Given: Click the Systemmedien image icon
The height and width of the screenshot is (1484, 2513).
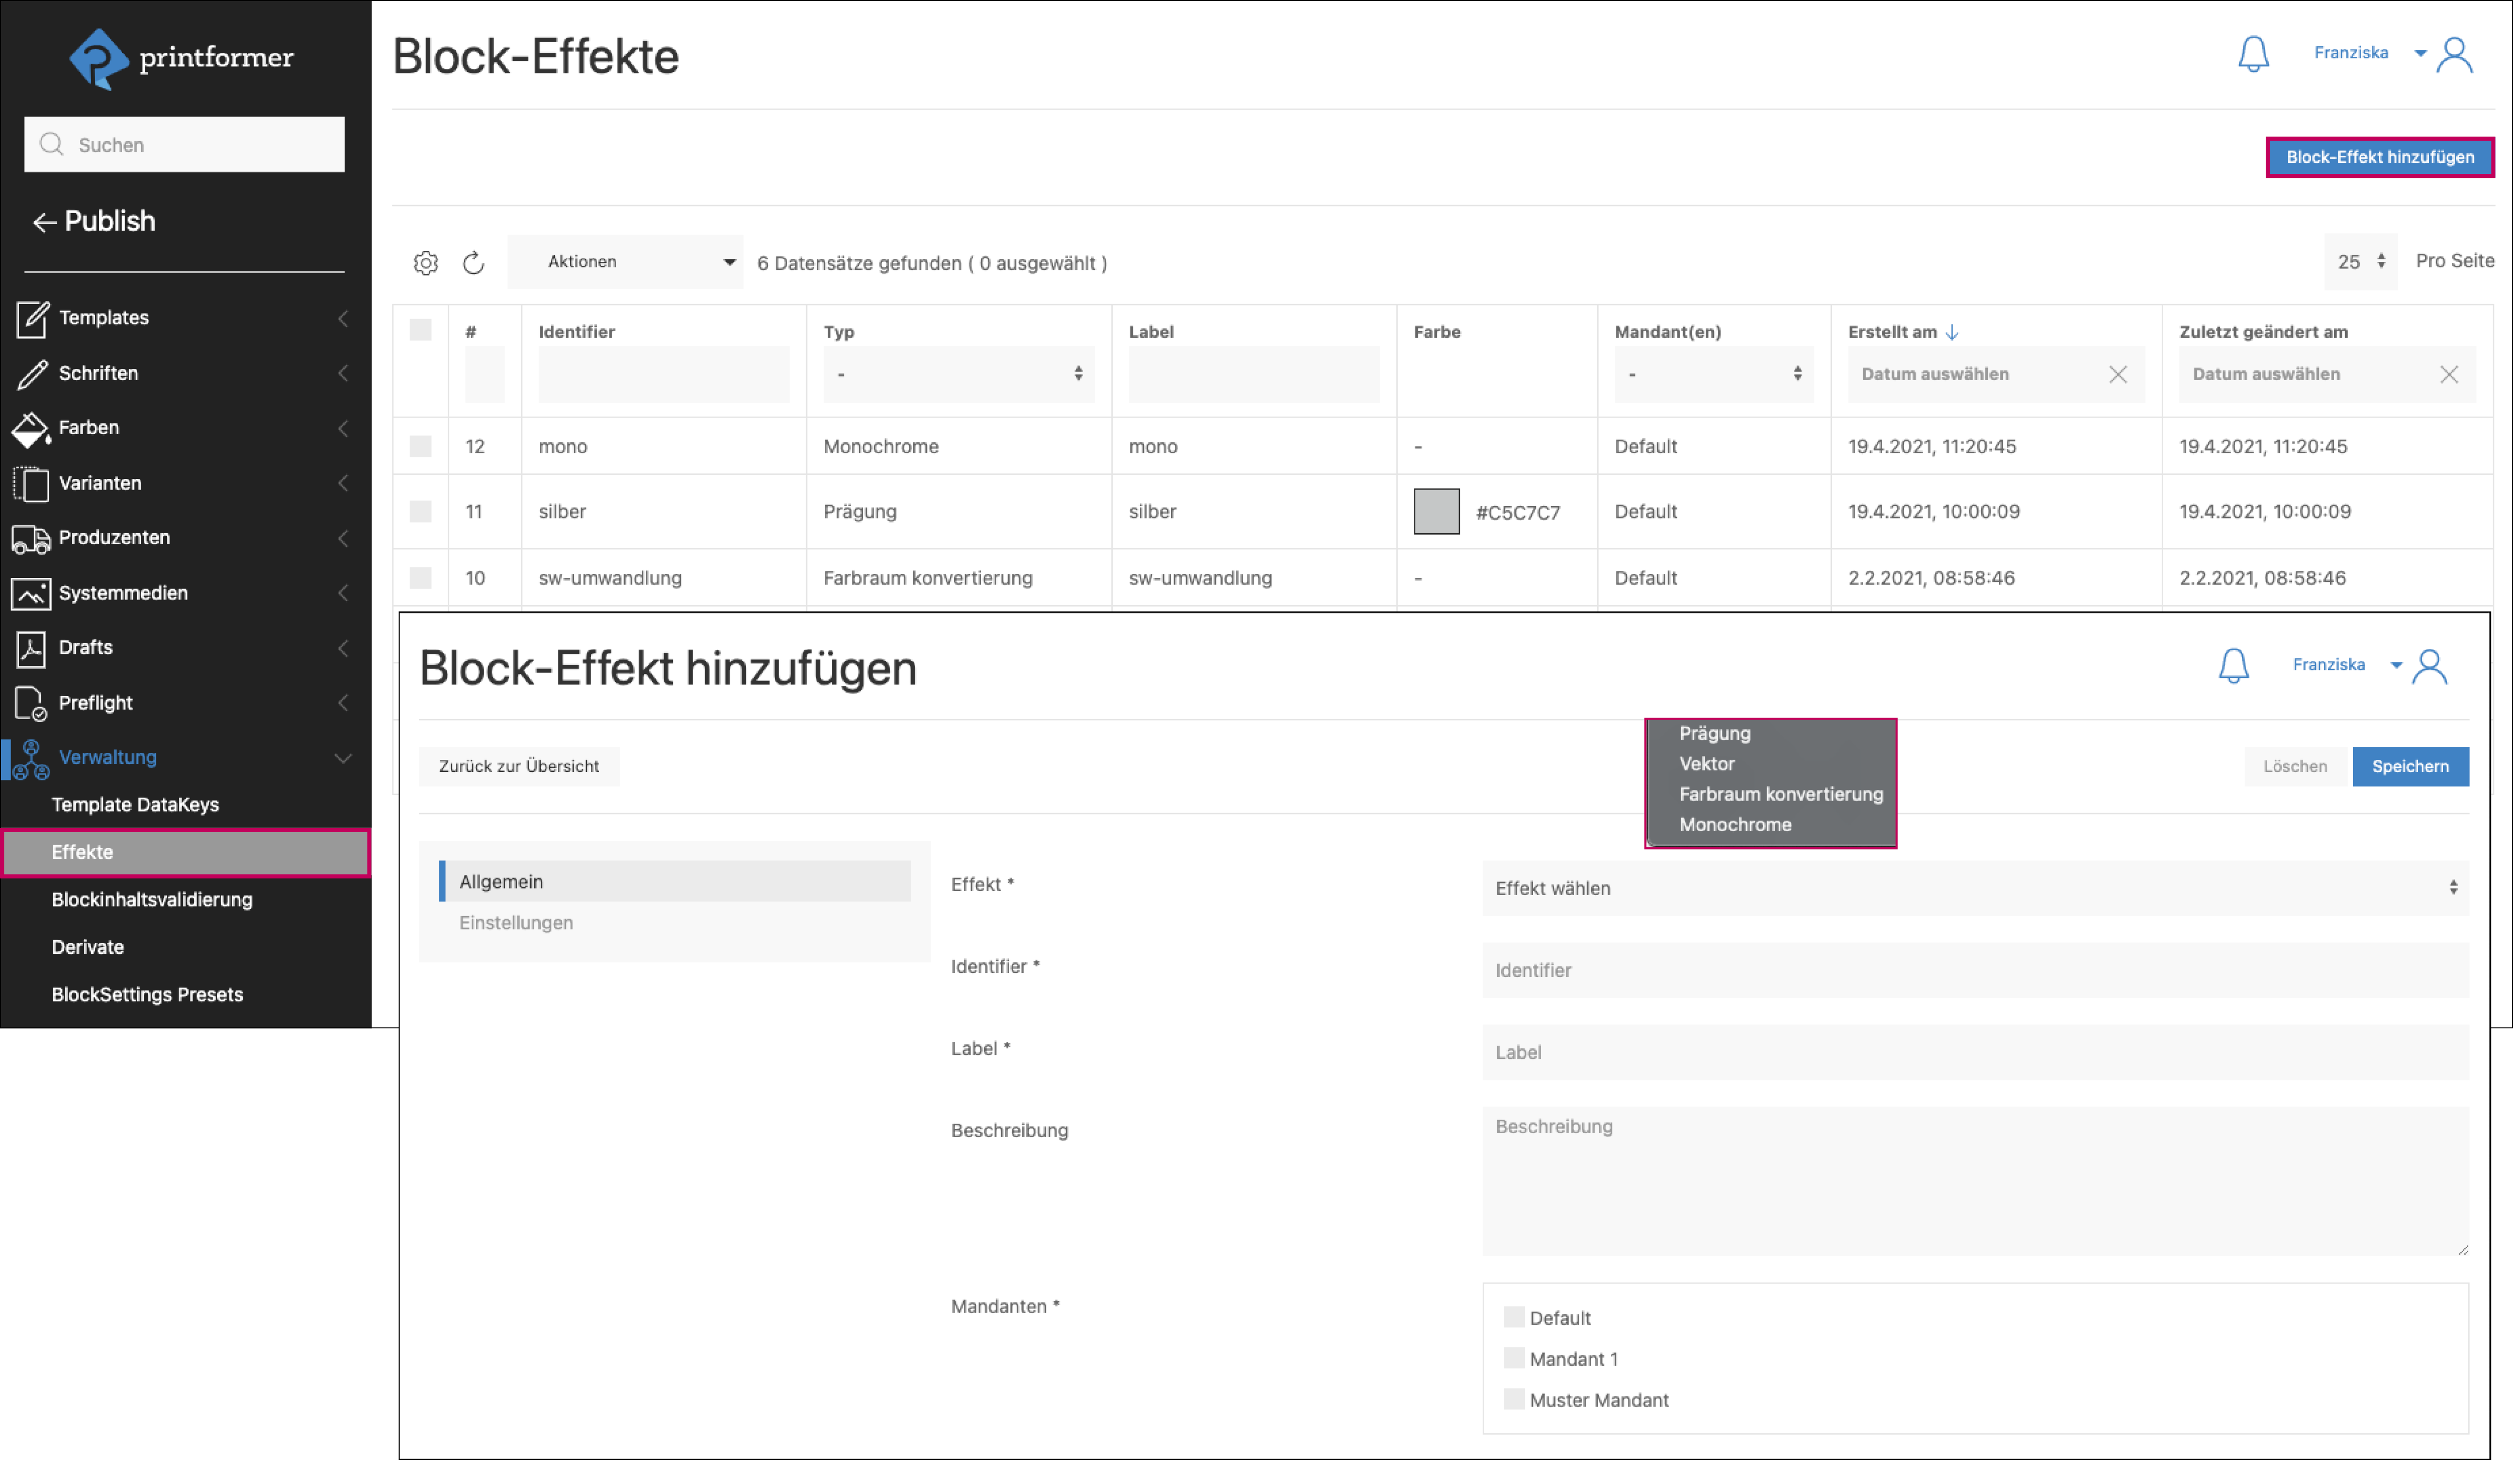Looking at the screenshot, I should pyautogui.click(x=31, y=593).
